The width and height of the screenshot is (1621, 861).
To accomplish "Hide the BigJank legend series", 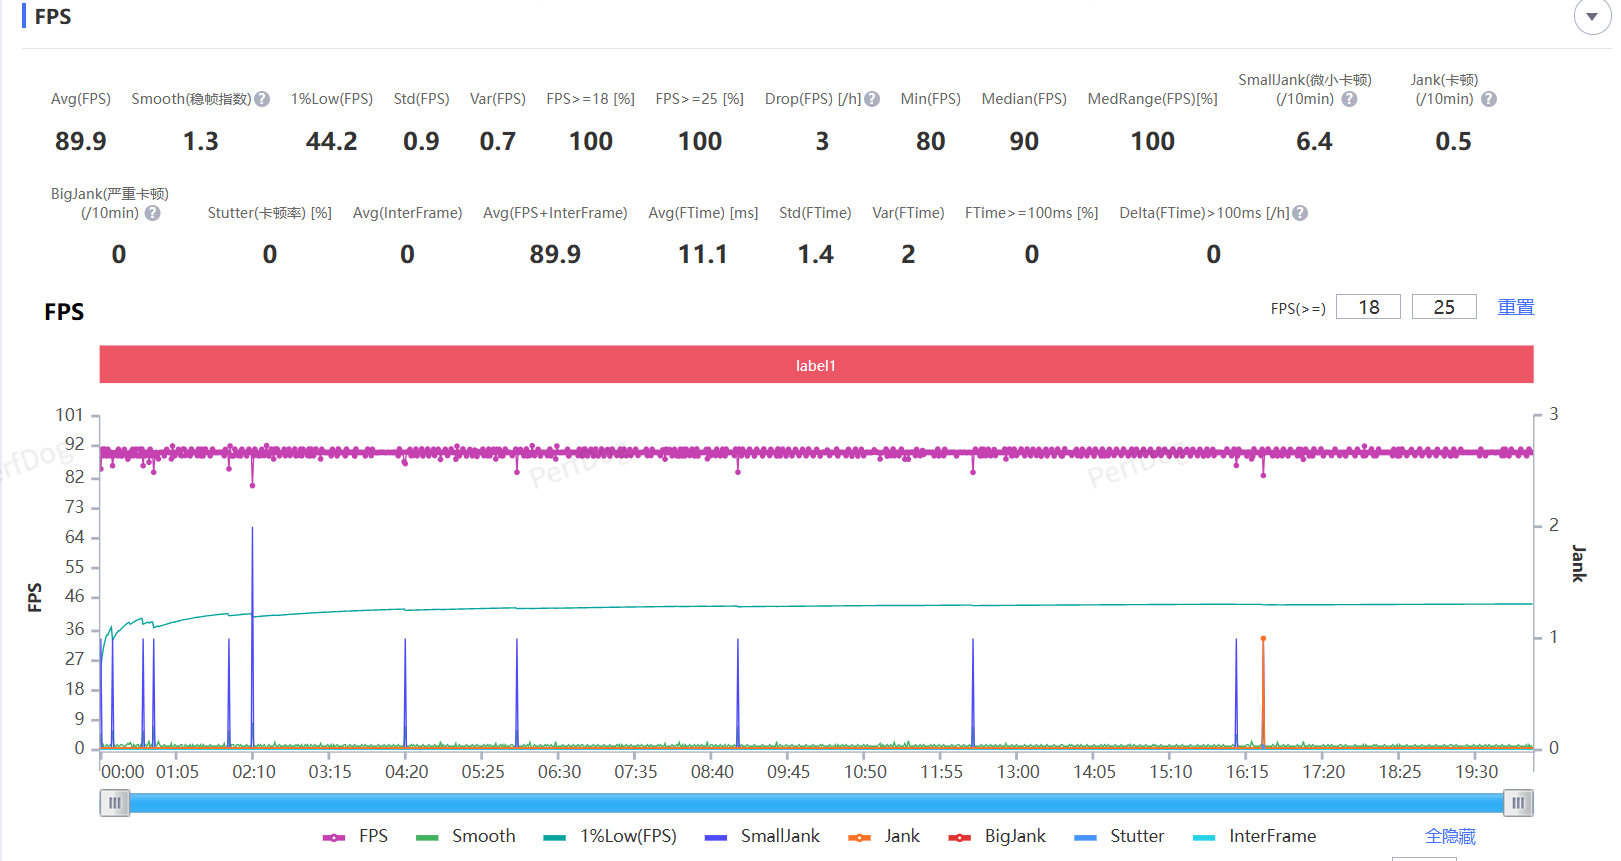I will [x=997, y=836].
